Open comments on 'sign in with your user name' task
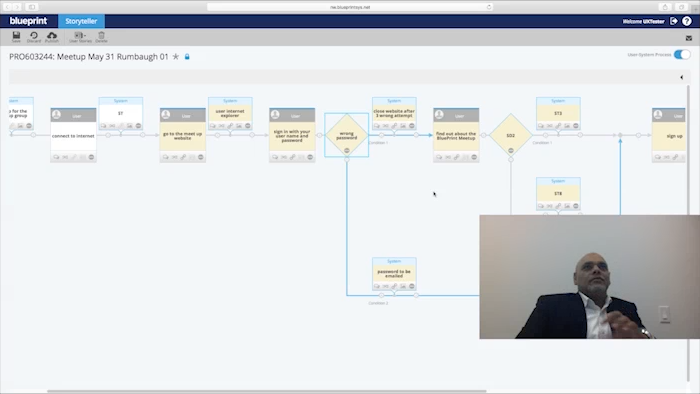This screenshot has width=700, height=394. 275,157
